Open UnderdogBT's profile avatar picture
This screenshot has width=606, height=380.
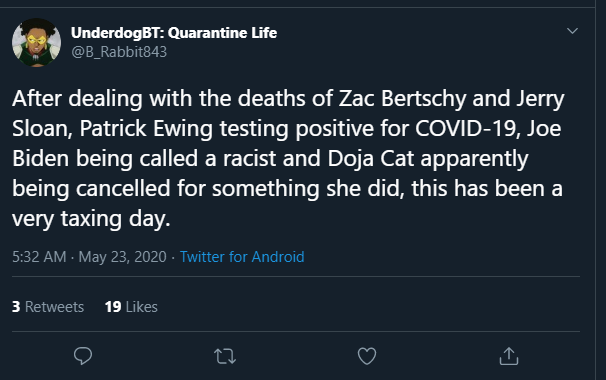[x=36, y=43]
